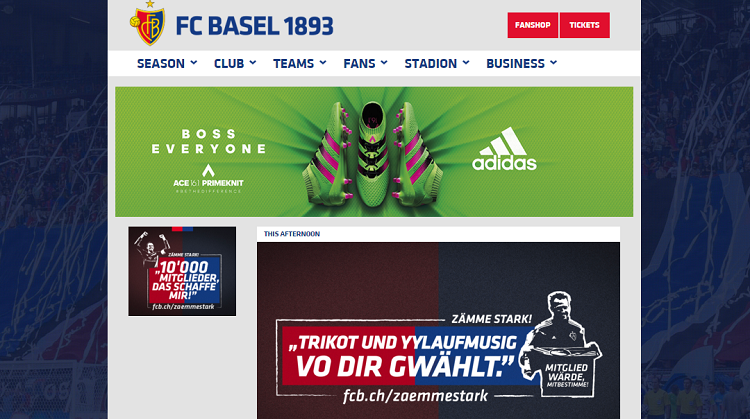Expand the CLUB dropdown arrow
This screenshot has height=419, width=750.
253,63
